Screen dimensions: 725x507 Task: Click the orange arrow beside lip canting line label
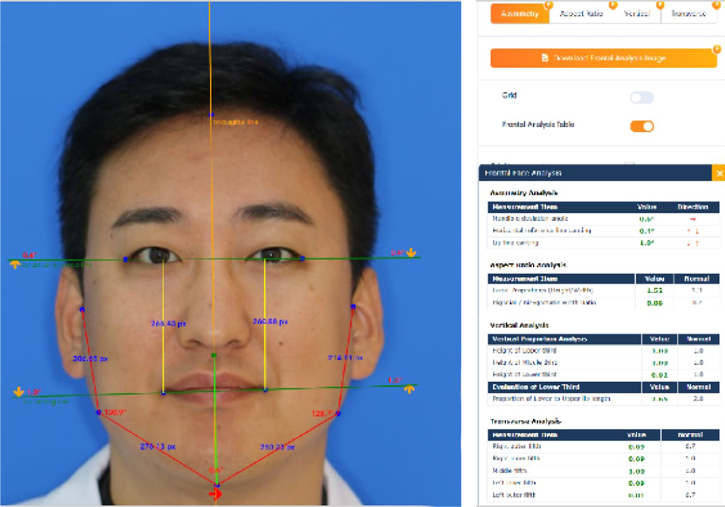18,391
